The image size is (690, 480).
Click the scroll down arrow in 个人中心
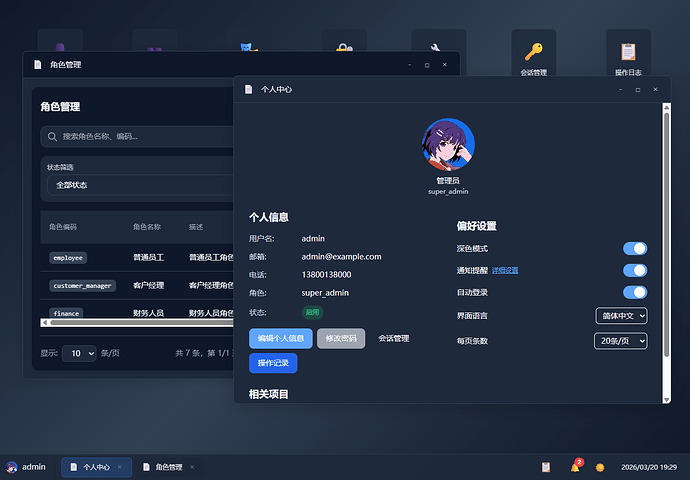pos(667,399)
